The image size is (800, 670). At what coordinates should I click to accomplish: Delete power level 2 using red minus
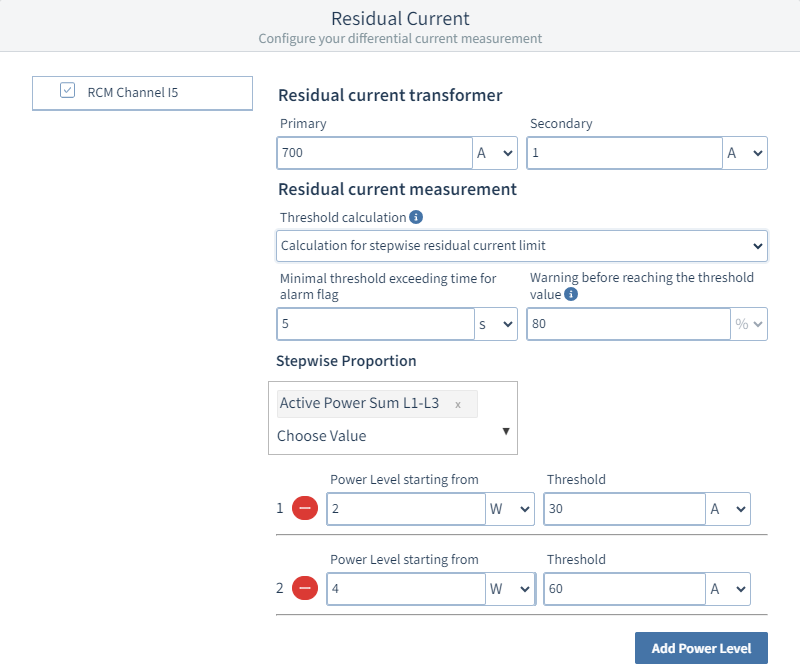pos(306,588)
